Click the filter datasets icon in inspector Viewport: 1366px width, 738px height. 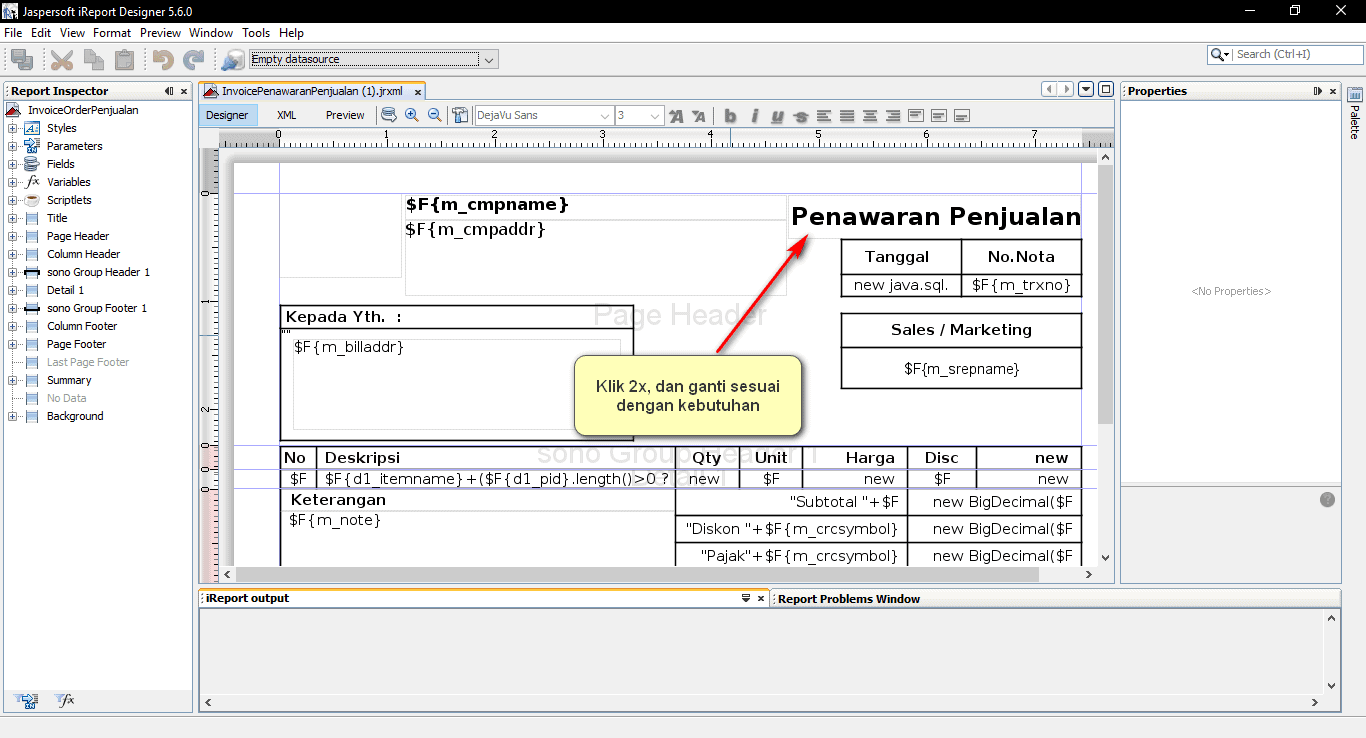[27, 701]
